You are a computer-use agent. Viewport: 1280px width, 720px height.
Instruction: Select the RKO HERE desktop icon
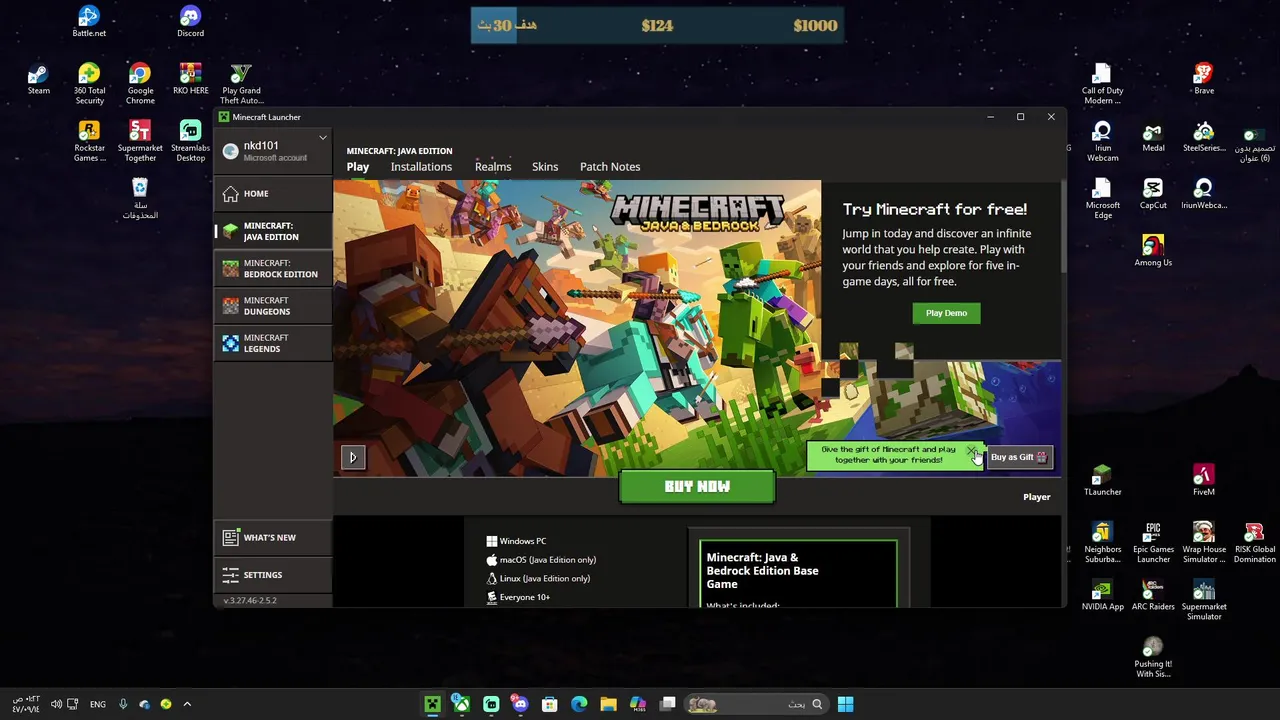190,79
